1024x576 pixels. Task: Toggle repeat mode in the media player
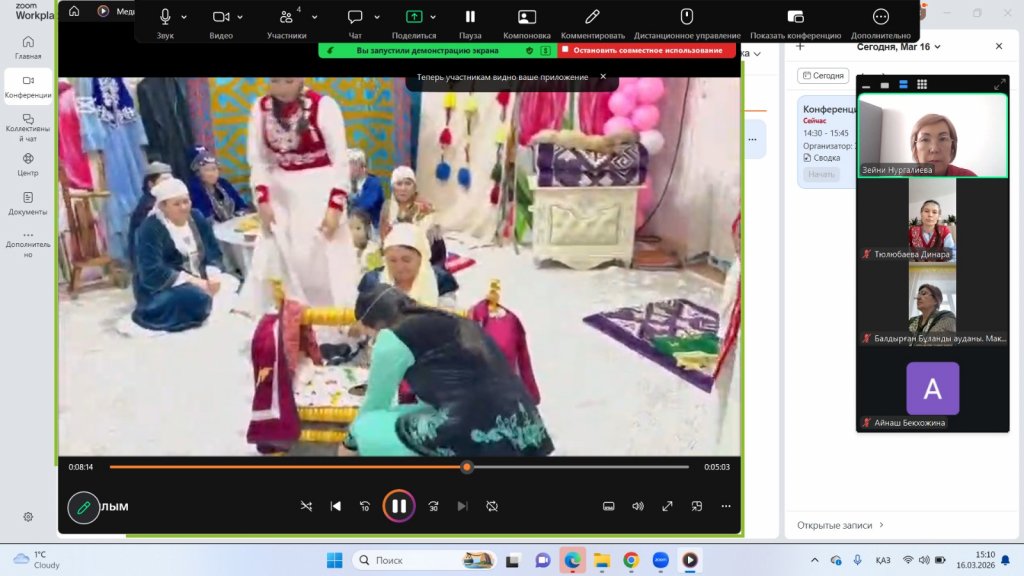[492, 506]
